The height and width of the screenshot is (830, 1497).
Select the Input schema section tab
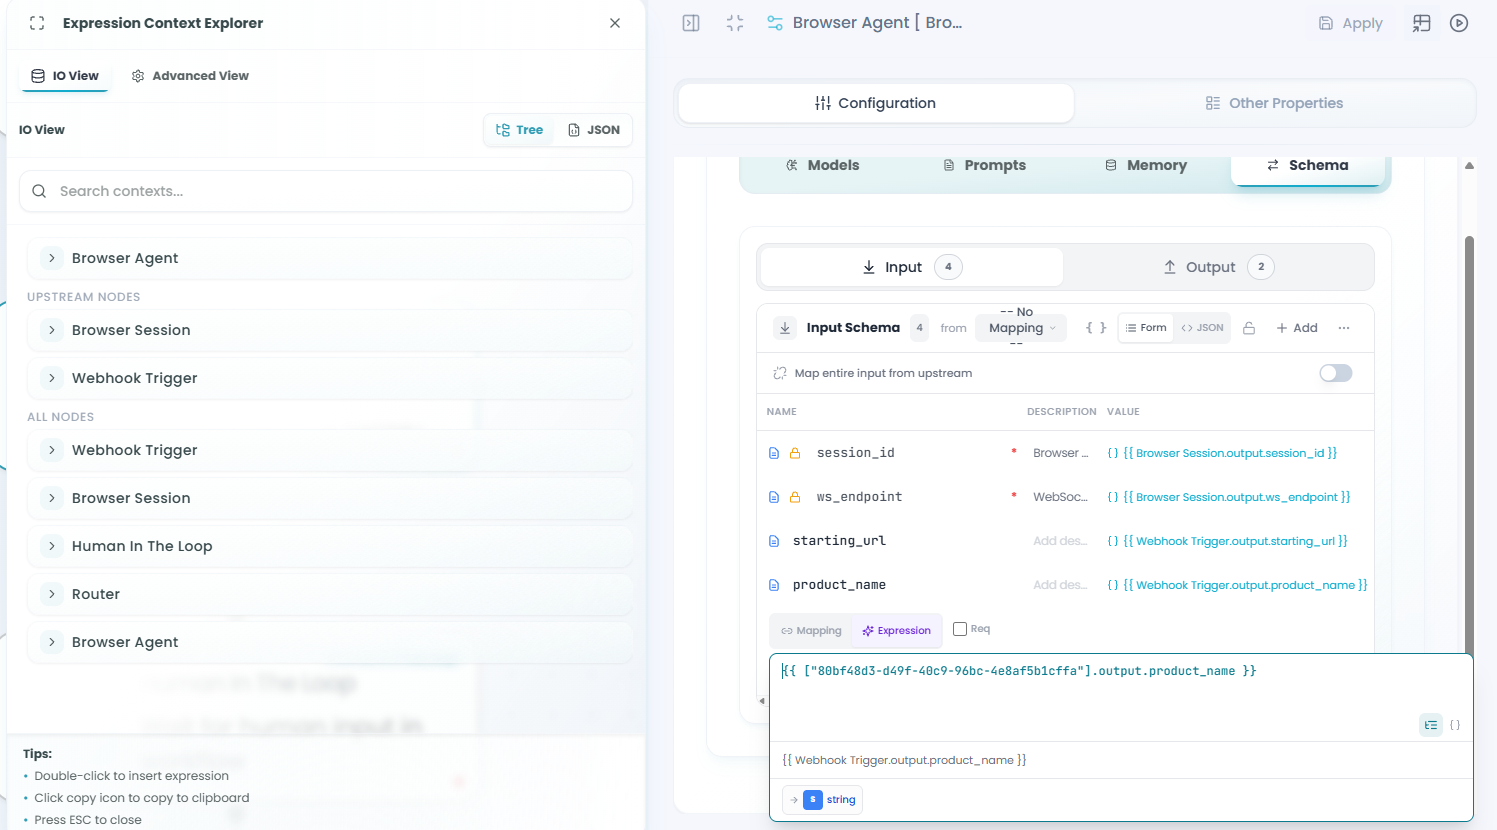click(x=912, y=267)
